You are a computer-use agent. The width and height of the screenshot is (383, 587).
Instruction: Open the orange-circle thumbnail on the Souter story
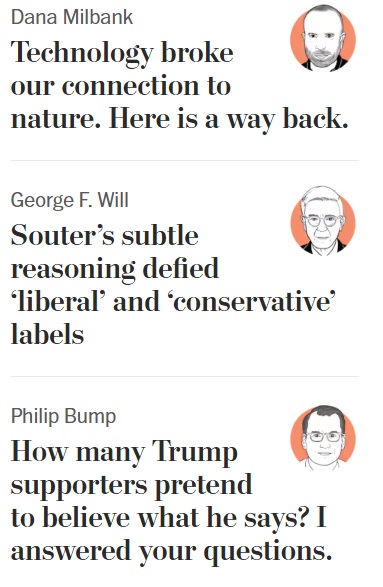323,221
